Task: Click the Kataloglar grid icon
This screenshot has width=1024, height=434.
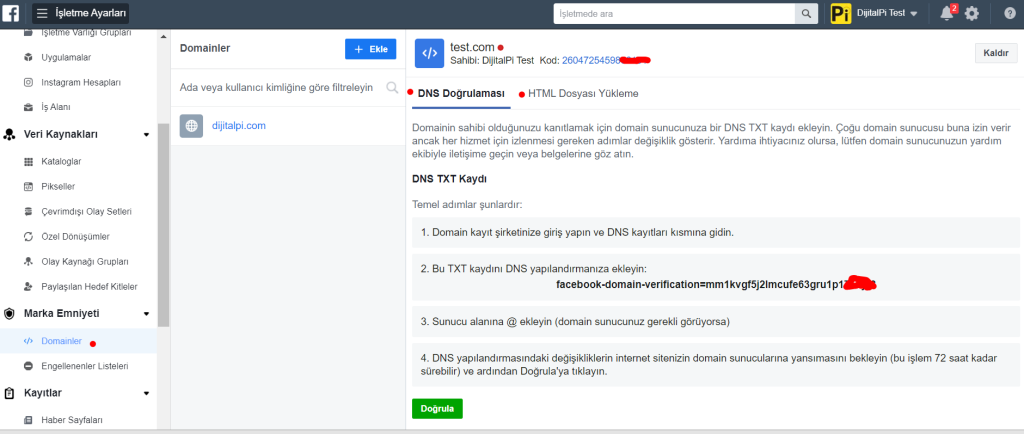Action: point(28,161)
